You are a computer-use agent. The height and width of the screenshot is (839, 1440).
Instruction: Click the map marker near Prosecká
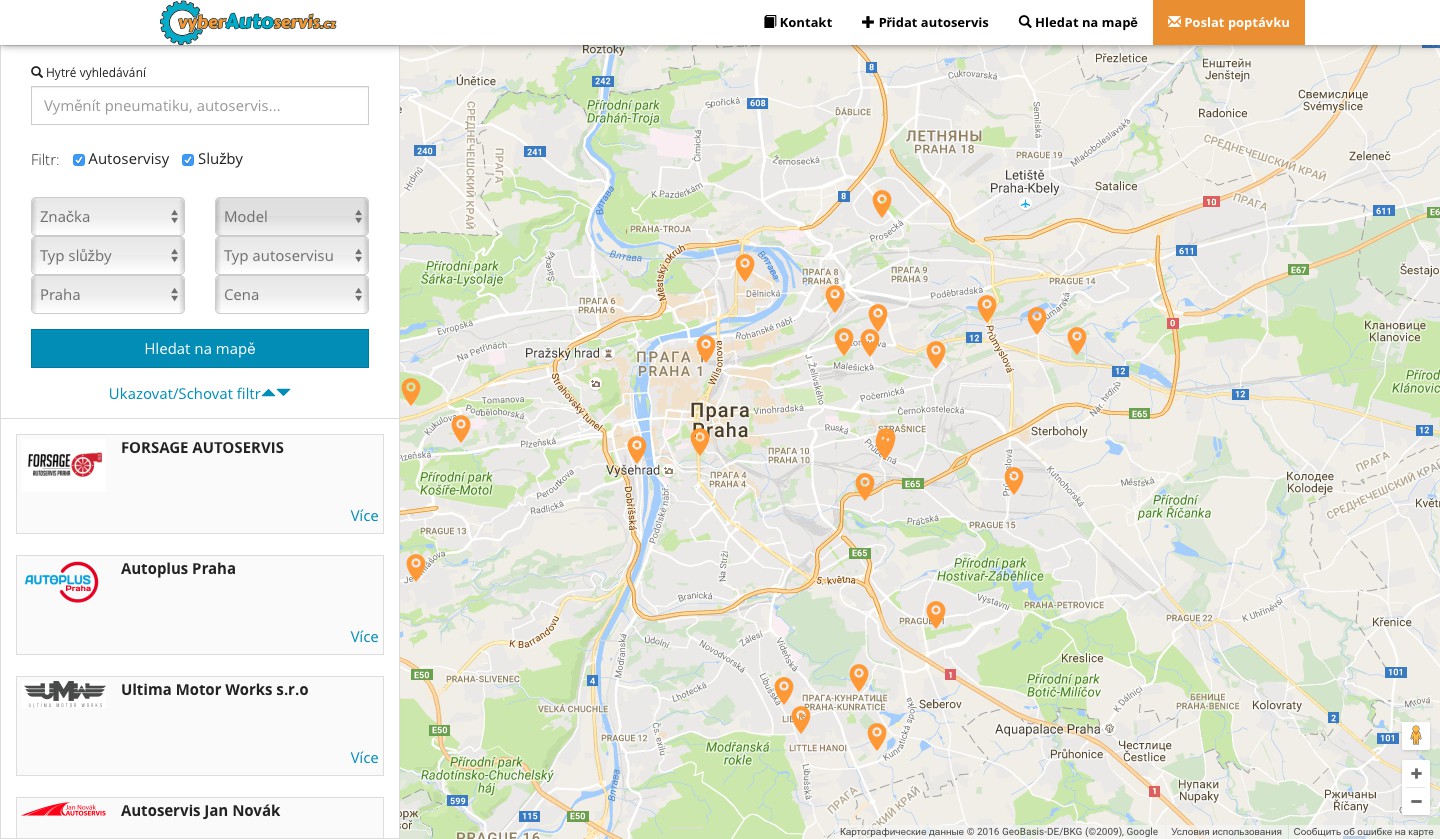pos(882,203)
